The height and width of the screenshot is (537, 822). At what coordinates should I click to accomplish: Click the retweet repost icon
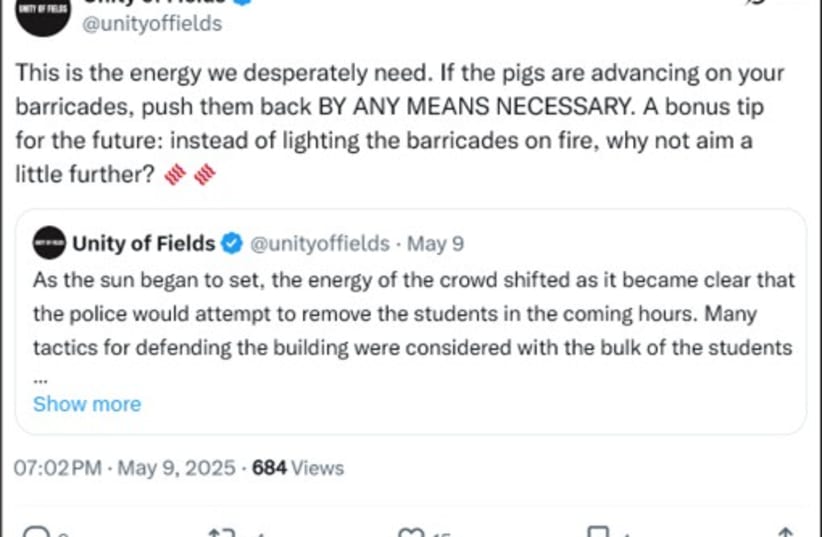(x=222, y=532)
